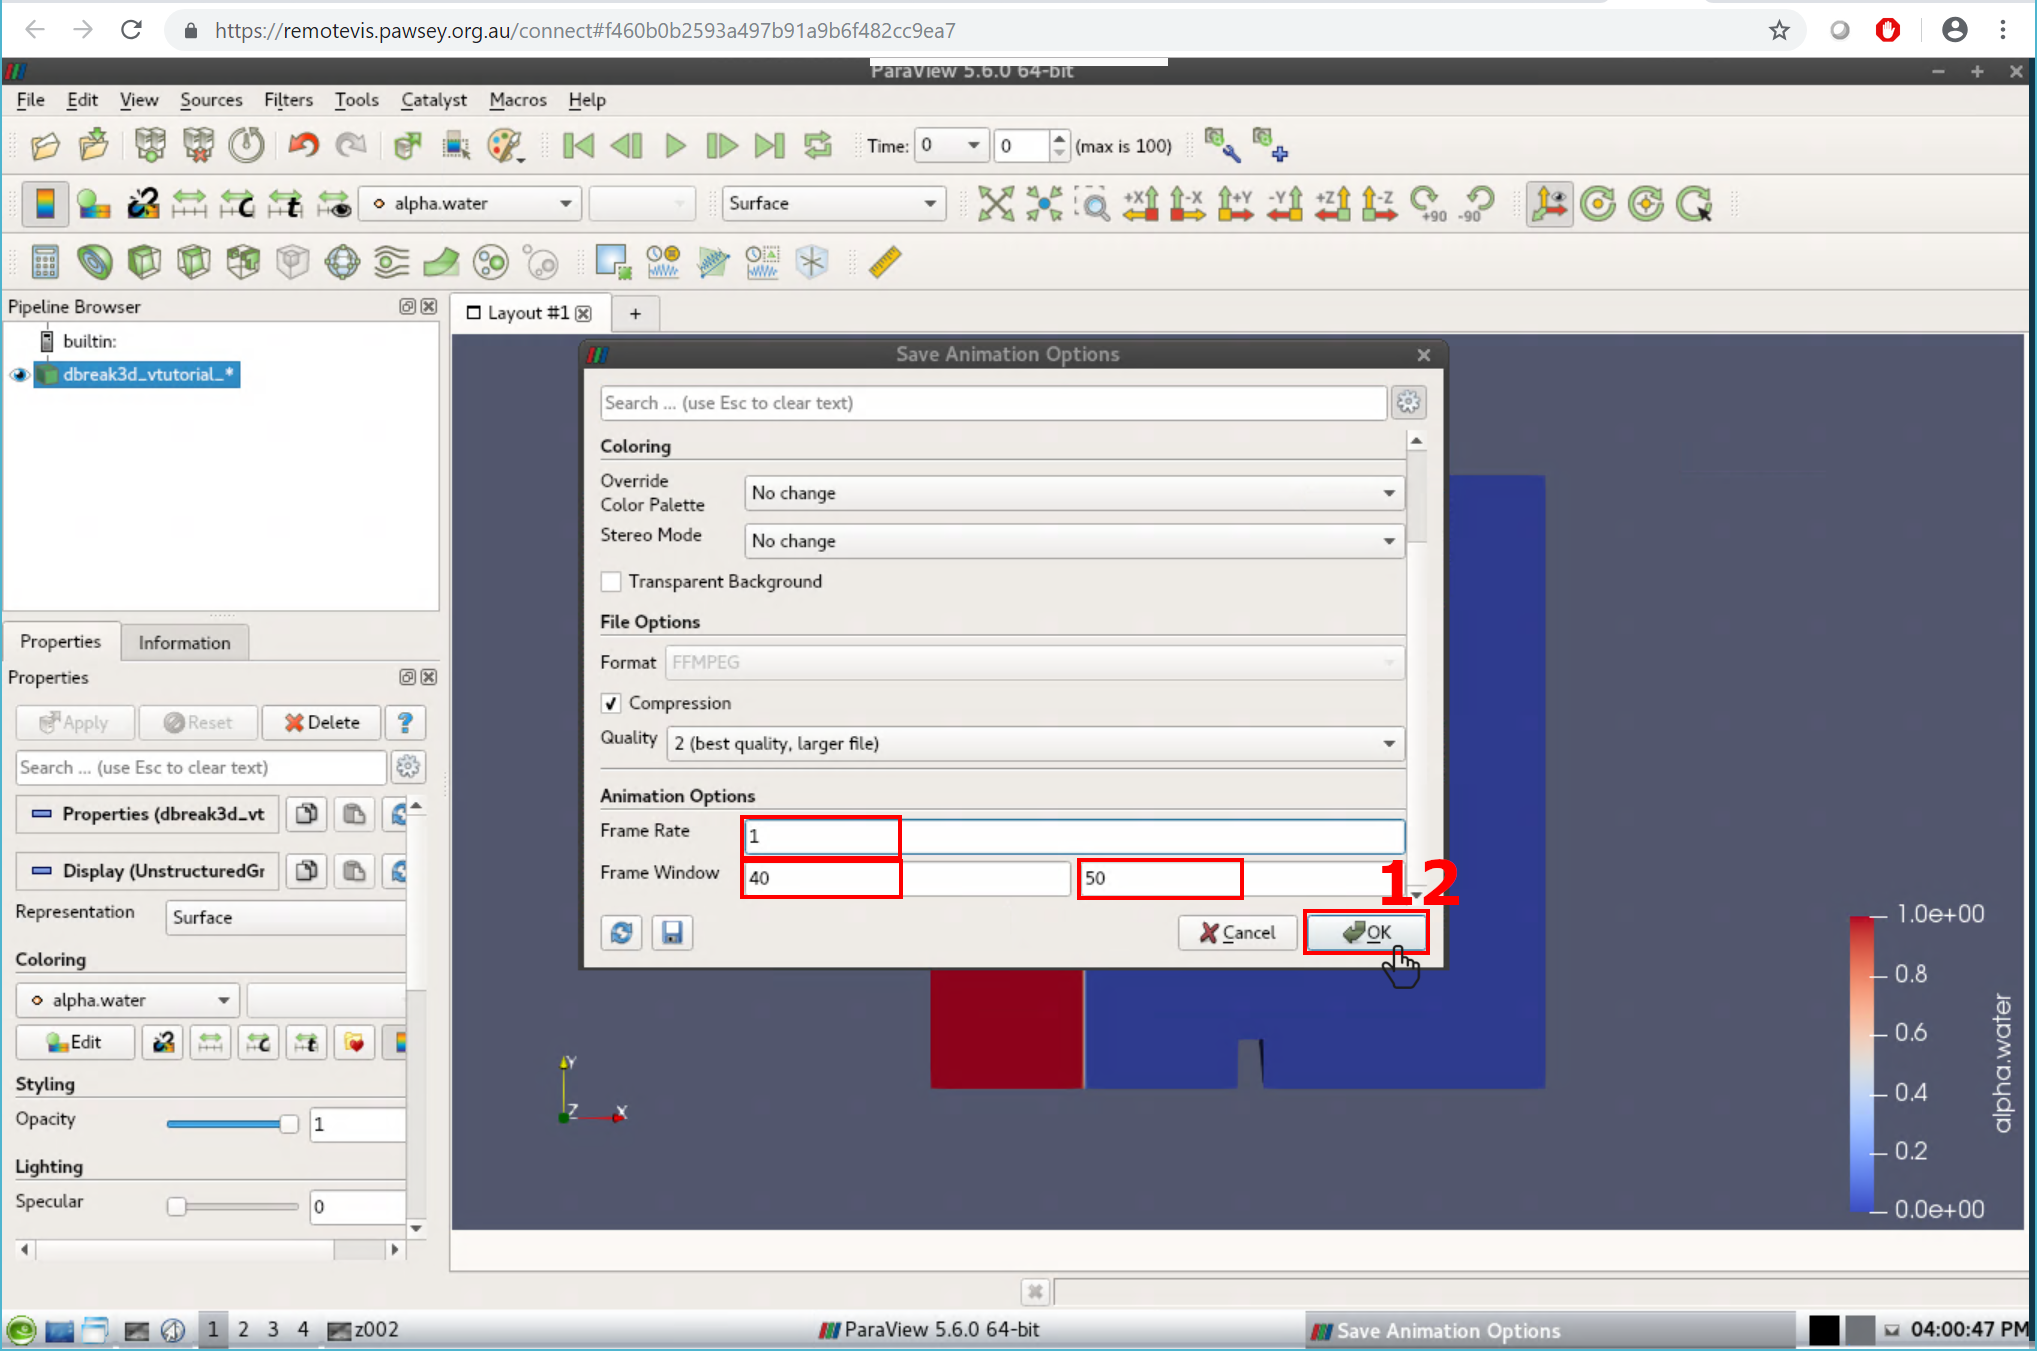
Task: Toggle the animation loop icon
Action: pos(818,146)
